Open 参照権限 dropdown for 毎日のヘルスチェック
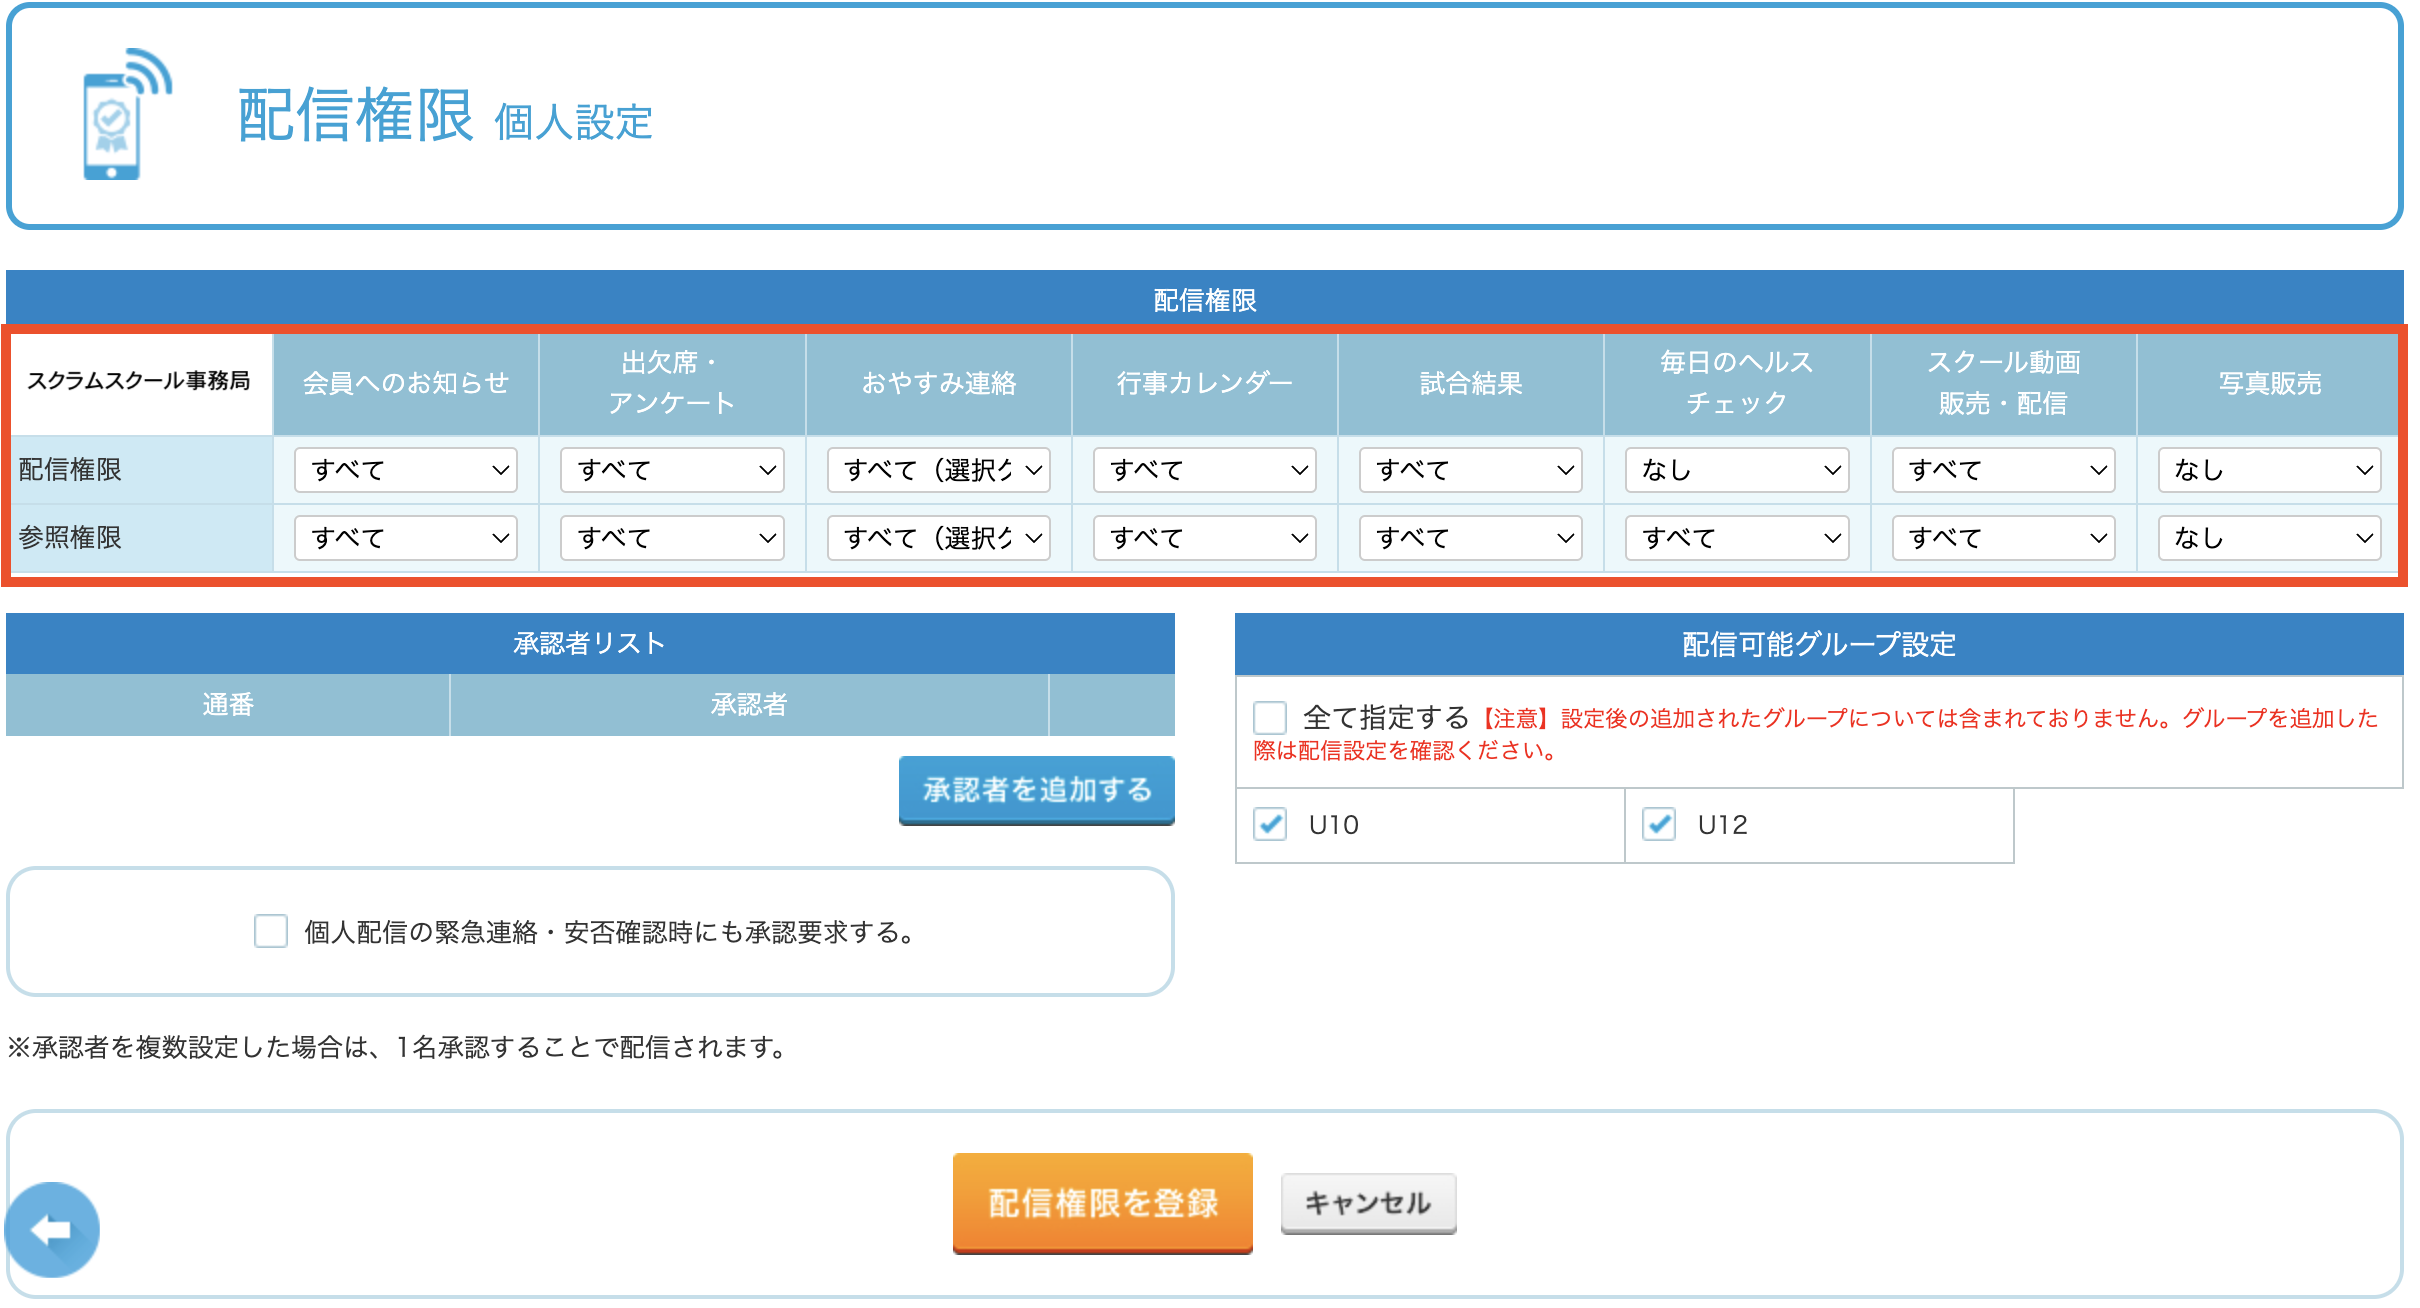 click(1737, 538)
